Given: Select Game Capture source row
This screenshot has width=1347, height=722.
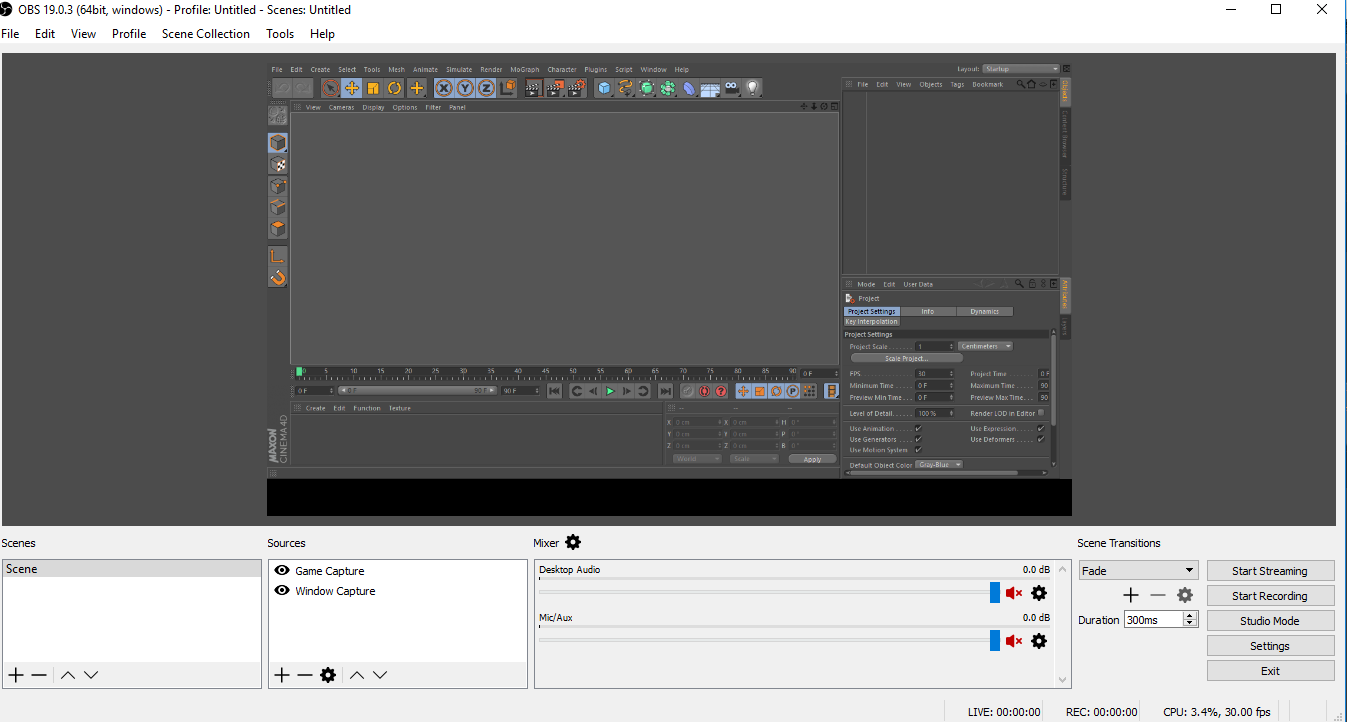Looking at the screenshot, I should pyautogui.click(x=398, y=571).
